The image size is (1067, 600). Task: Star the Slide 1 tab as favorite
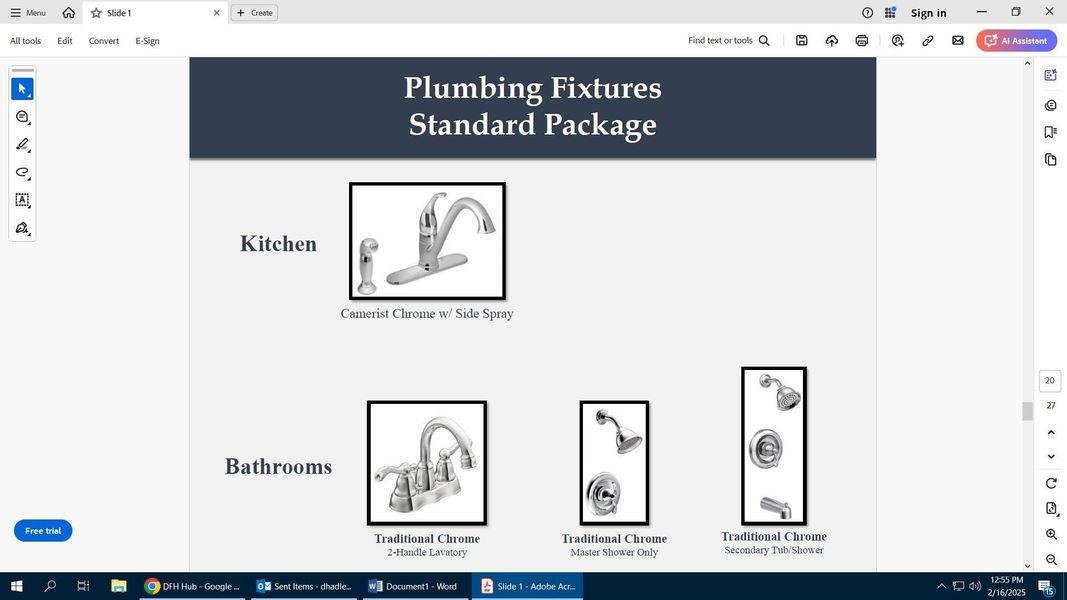click(96, 13)
